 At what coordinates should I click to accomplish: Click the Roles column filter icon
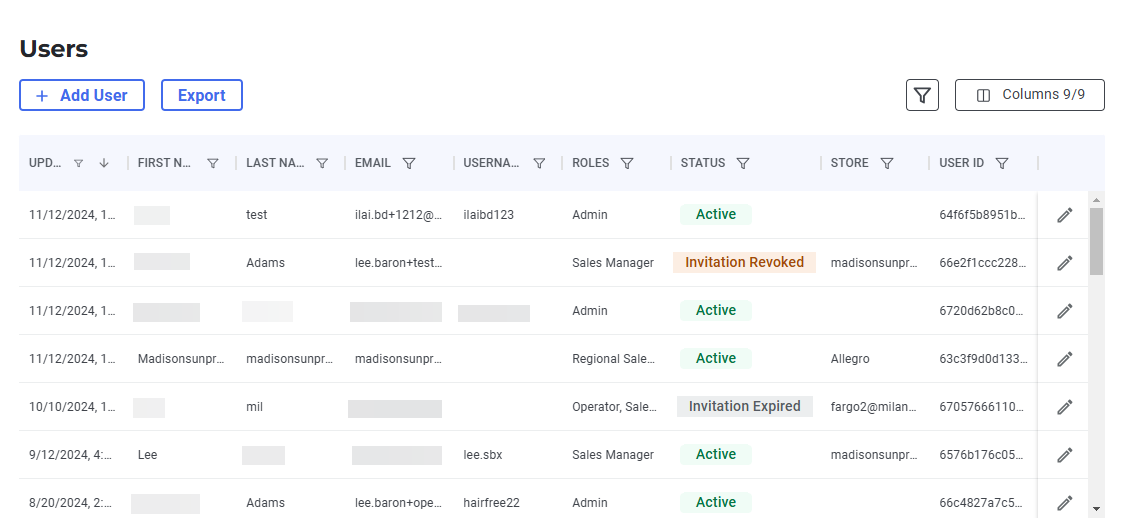coord(628,163)
